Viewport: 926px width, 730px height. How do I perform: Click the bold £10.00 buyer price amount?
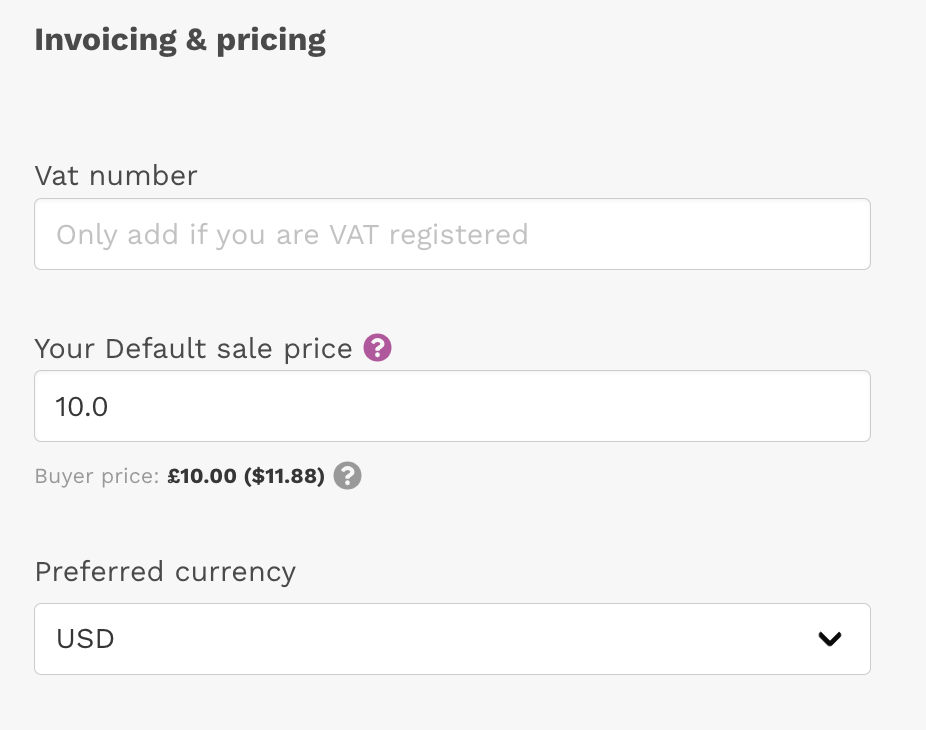(x=202, y=475)
